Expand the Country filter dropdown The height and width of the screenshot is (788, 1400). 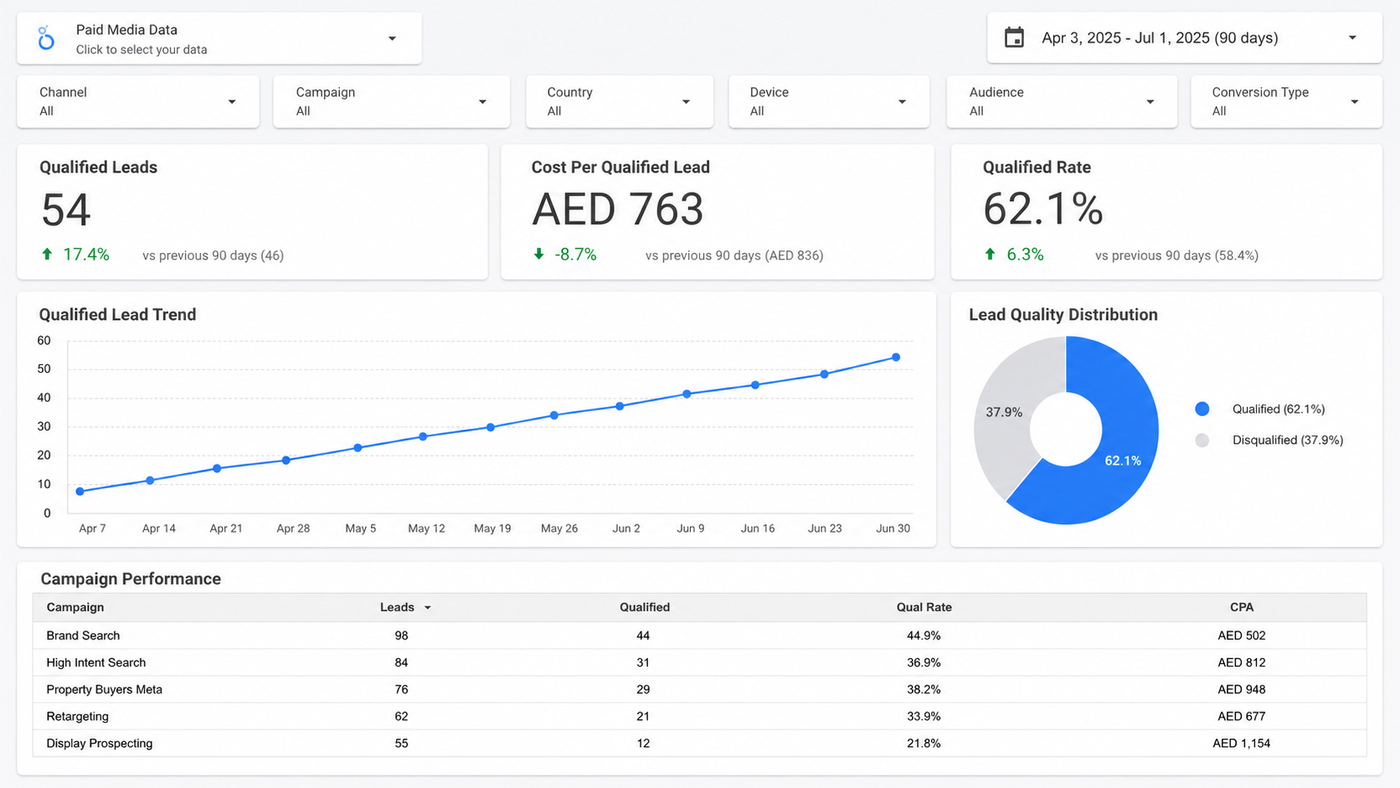[620, 101]
